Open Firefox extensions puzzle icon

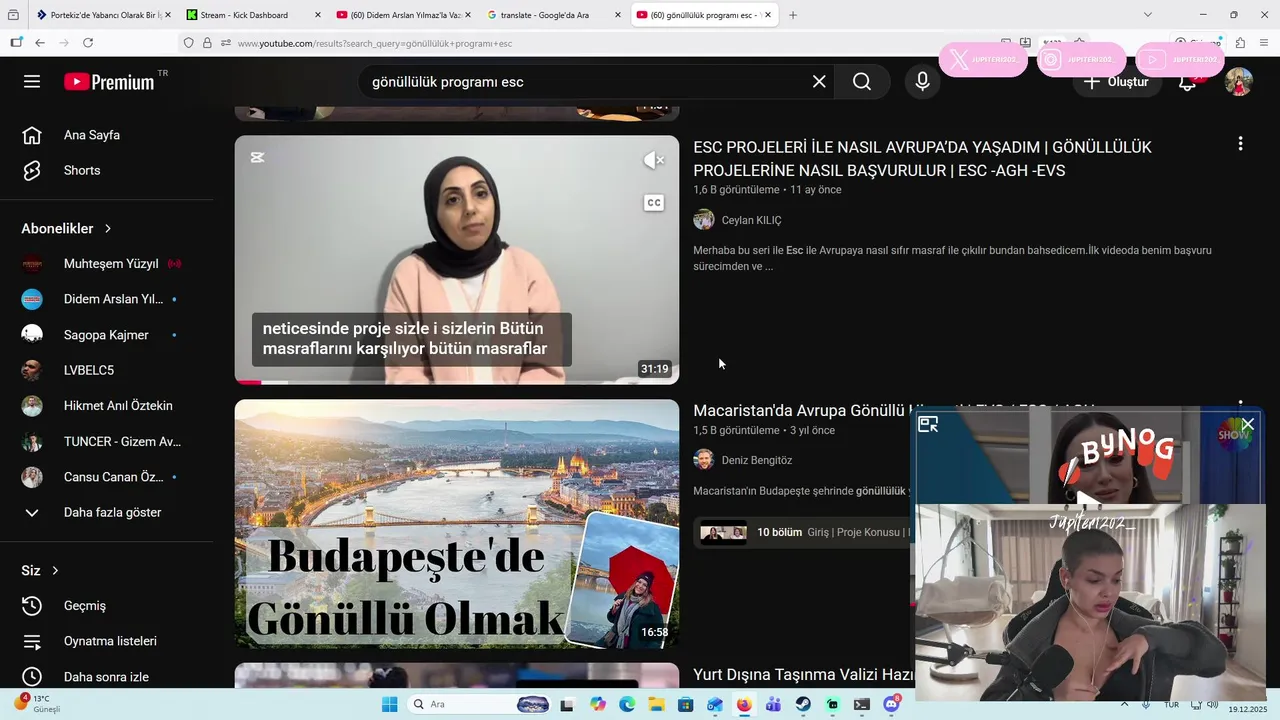click(x=1240, y=43)
